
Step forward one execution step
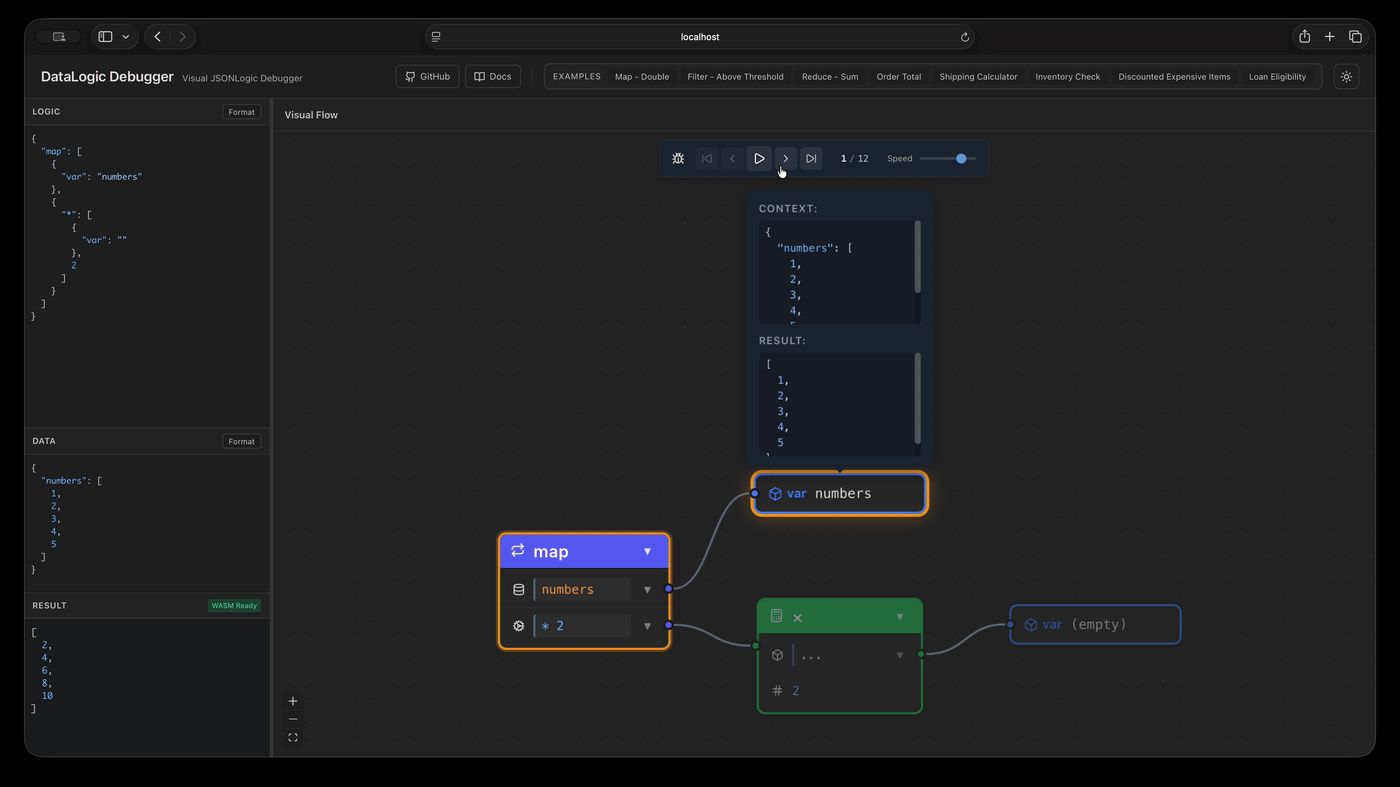785,158
